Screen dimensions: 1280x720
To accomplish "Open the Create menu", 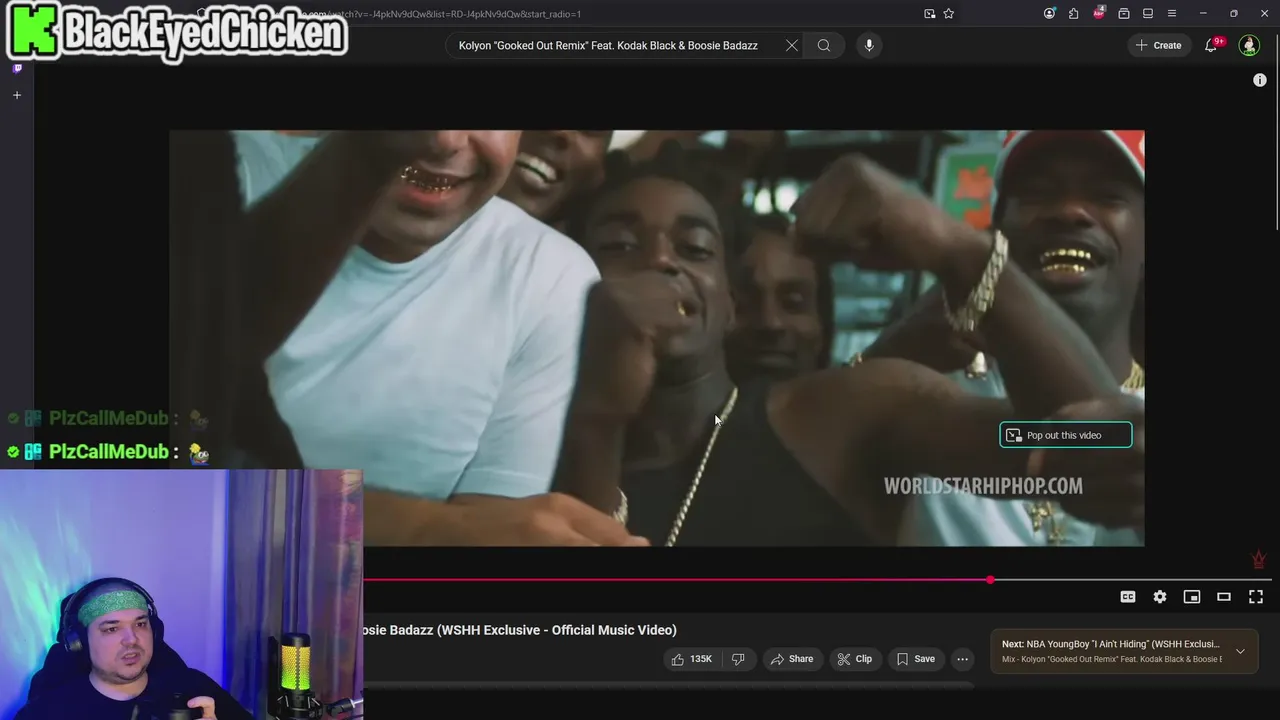I will pyautogui.click(x=1158, y=45).
